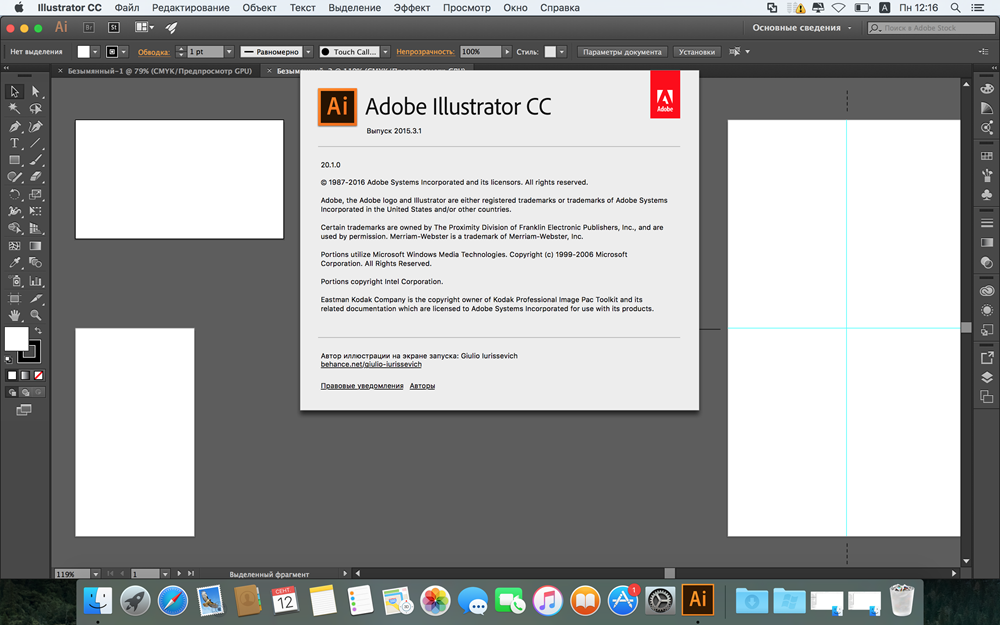Open zoom level 119% dropdown
The image size is (1000, 625).
tap(96, 574)
